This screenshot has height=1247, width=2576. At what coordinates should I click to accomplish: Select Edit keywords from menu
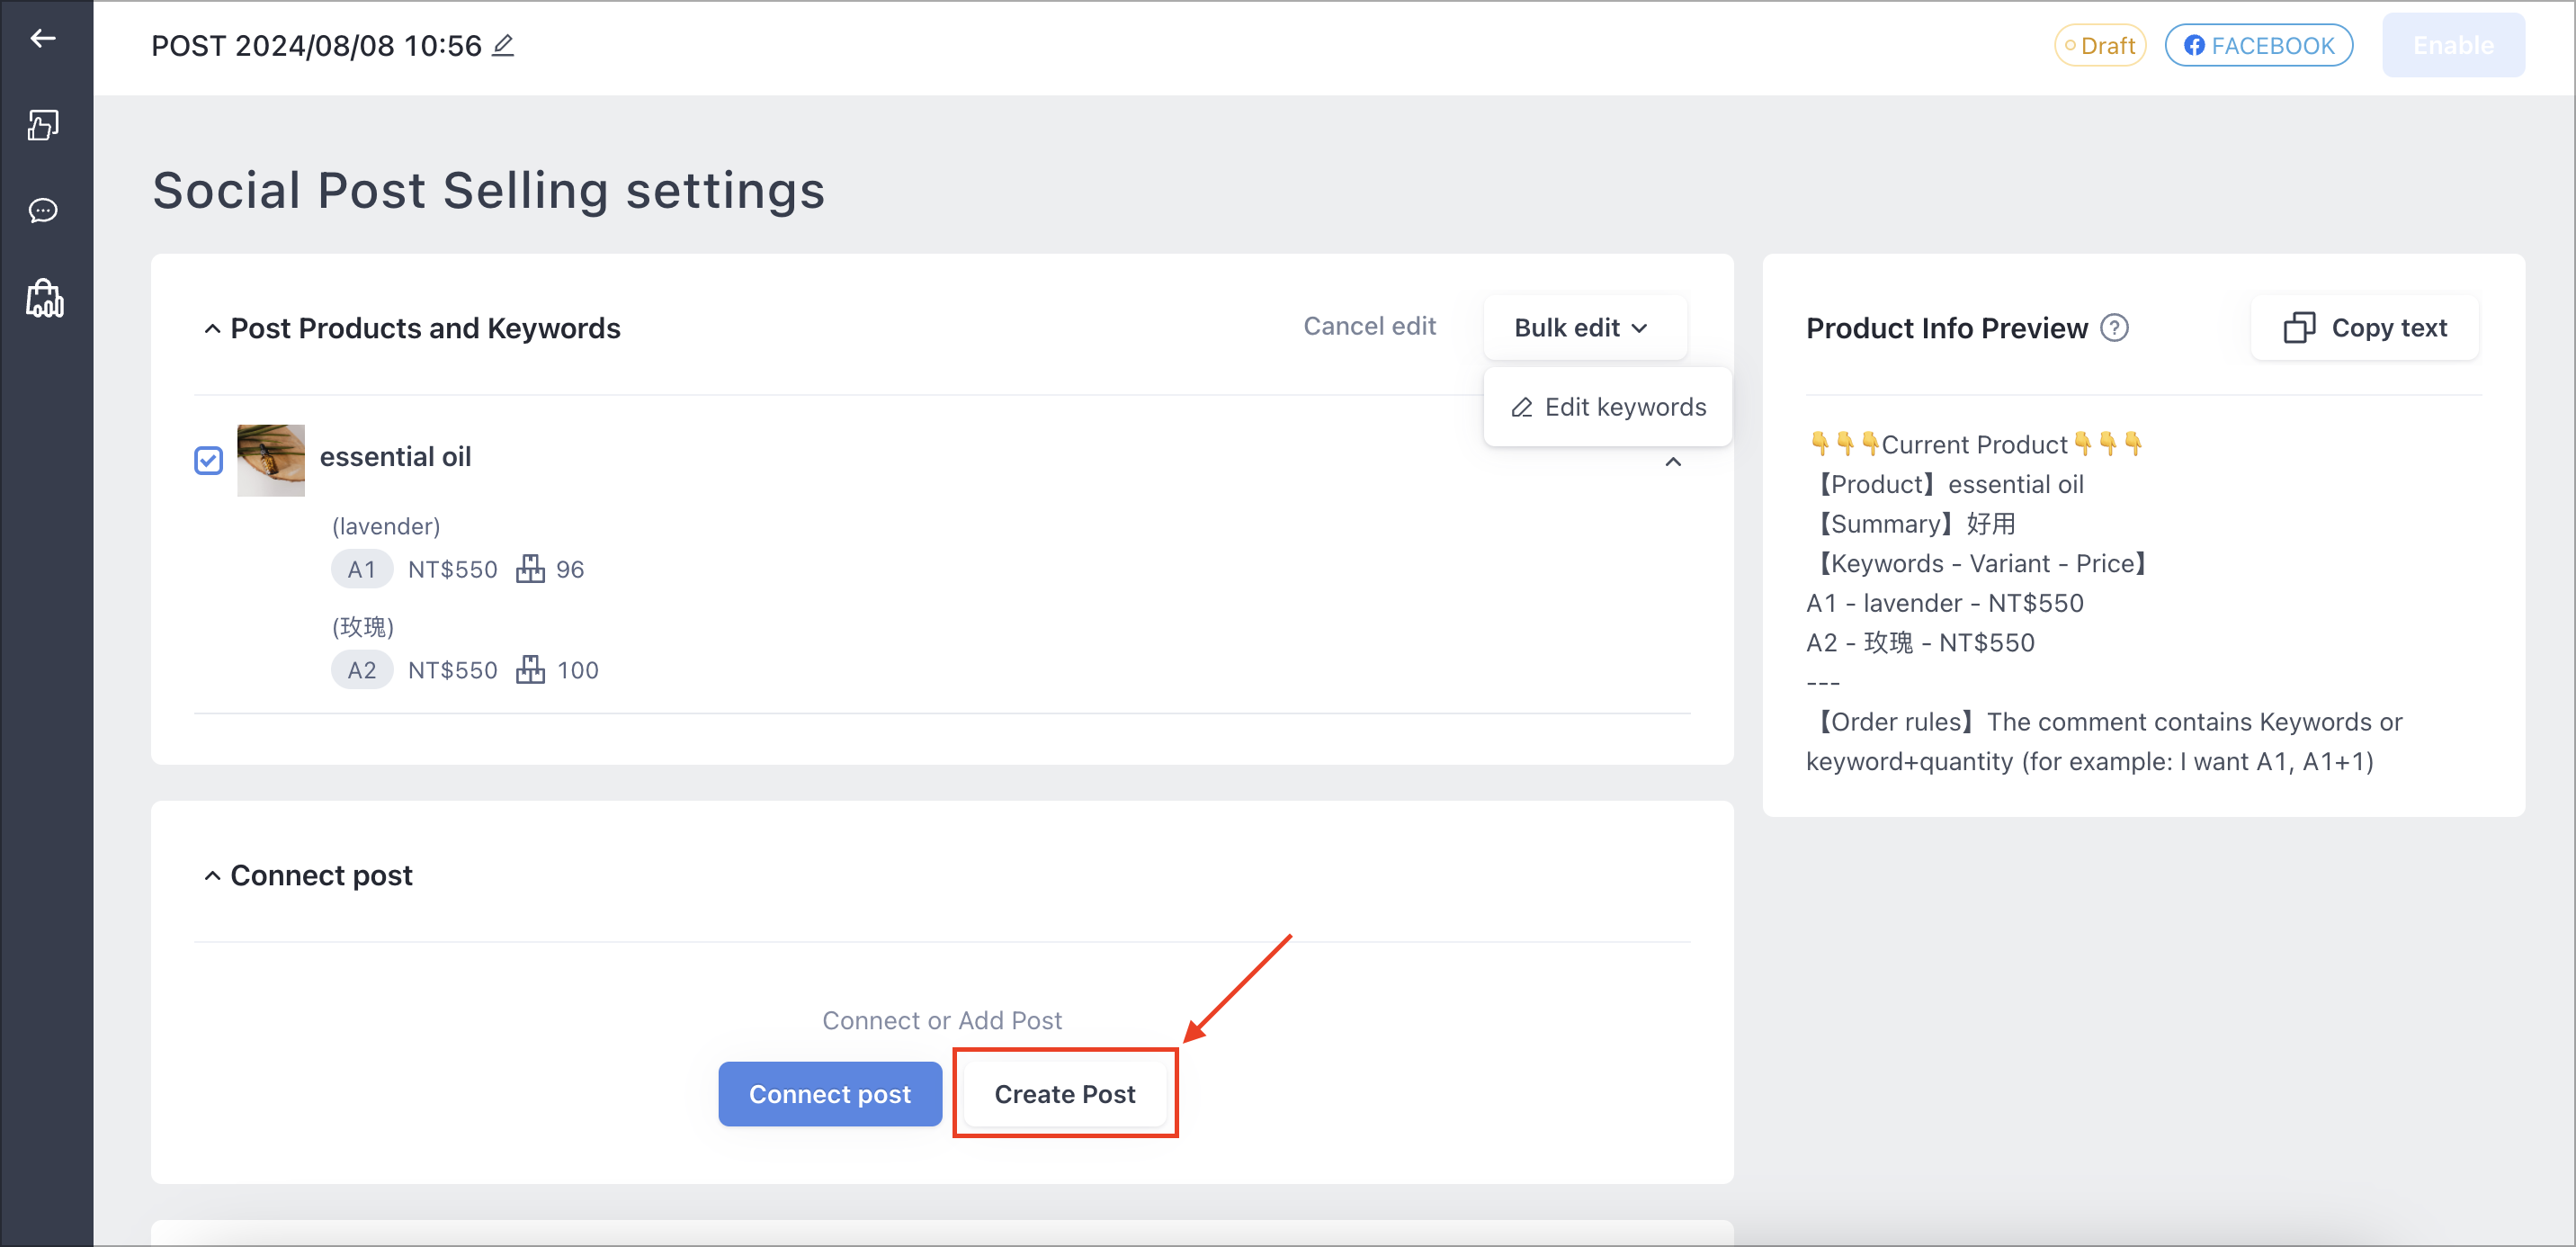point(1608,407)
